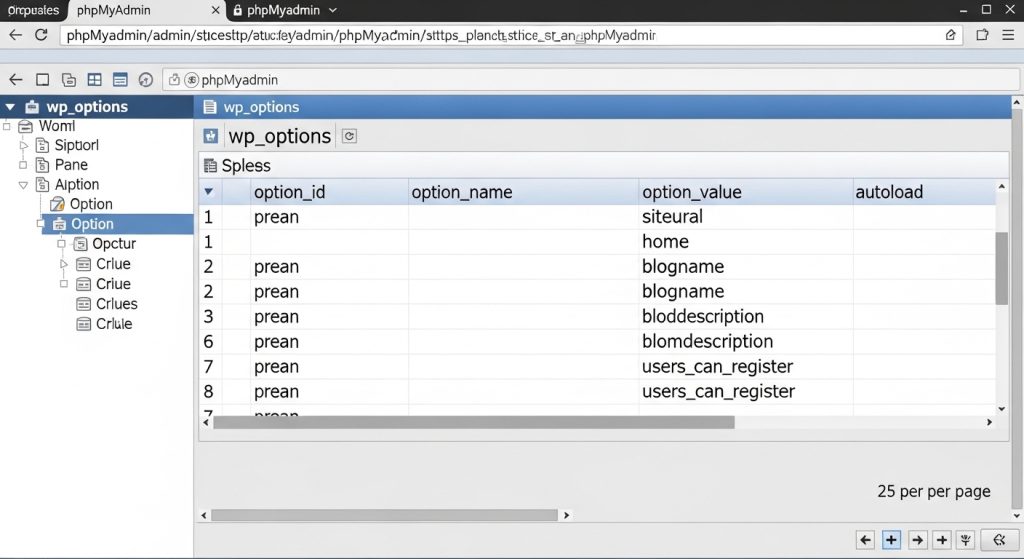Viewport: 1024px width, 559px height.
Task: Toggle the expand box beside Pane
Action: click(x=23, y=165)
